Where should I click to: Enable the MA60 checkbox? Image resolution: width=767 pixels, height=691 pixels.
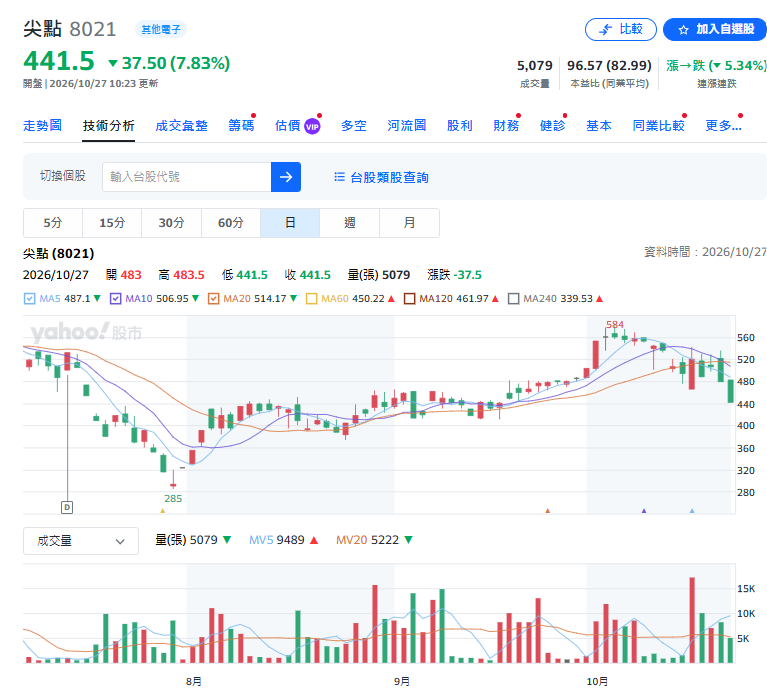pyautogui.click(x=312, y=298)
